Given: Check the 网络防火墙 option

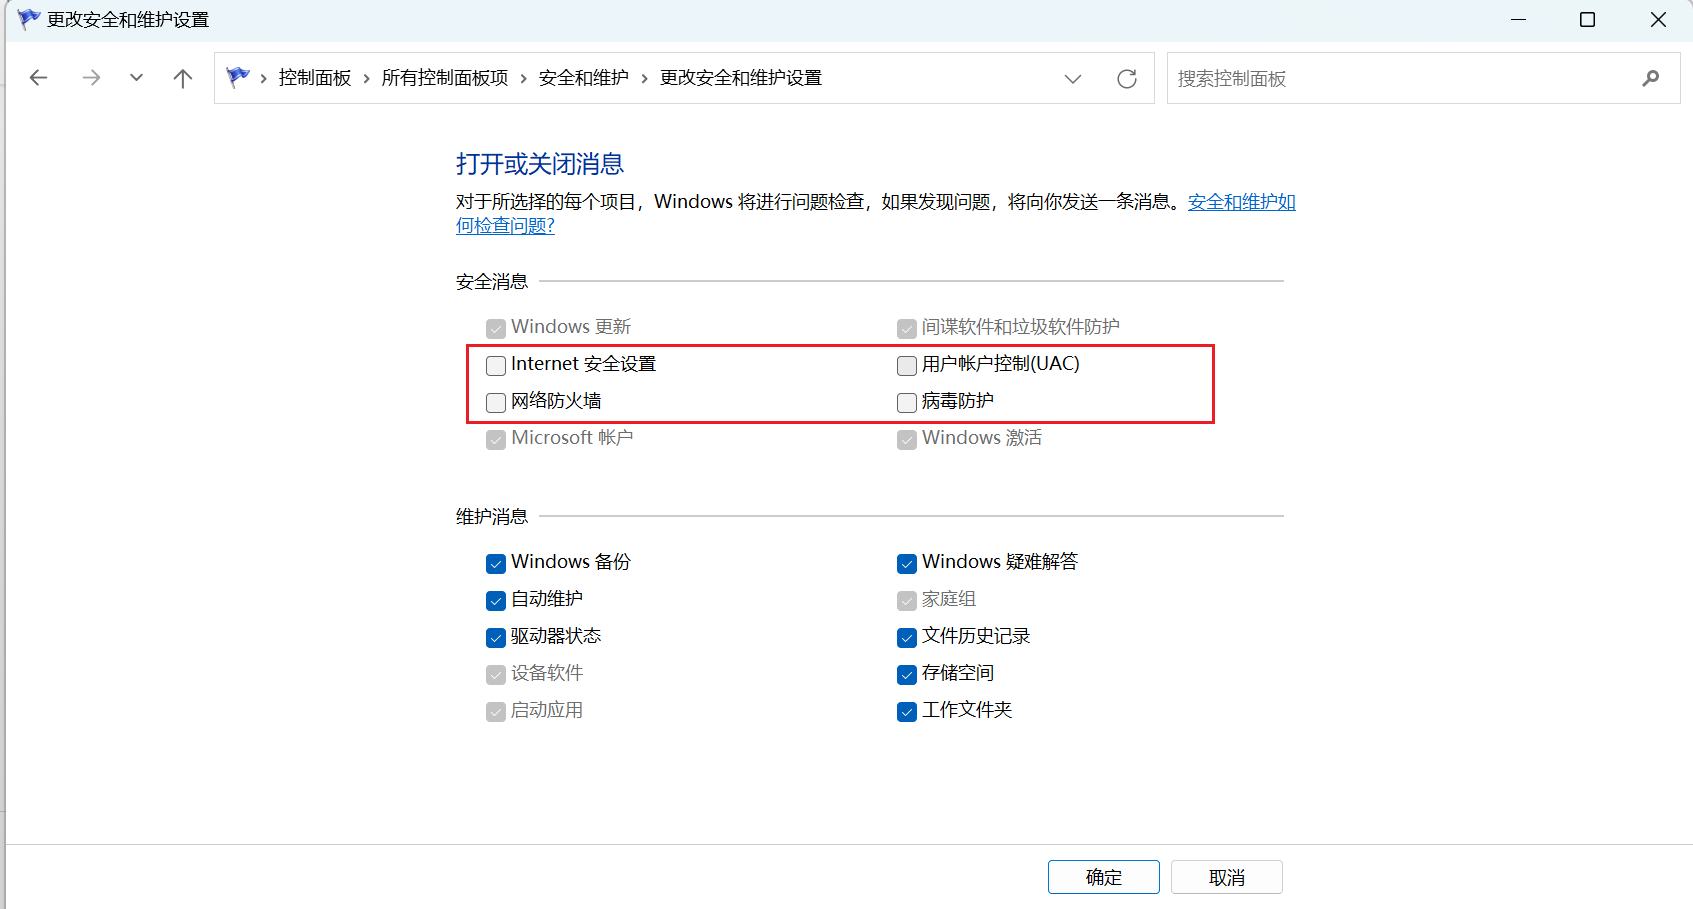Looking at the screenshot, I should tap(496, 402).
